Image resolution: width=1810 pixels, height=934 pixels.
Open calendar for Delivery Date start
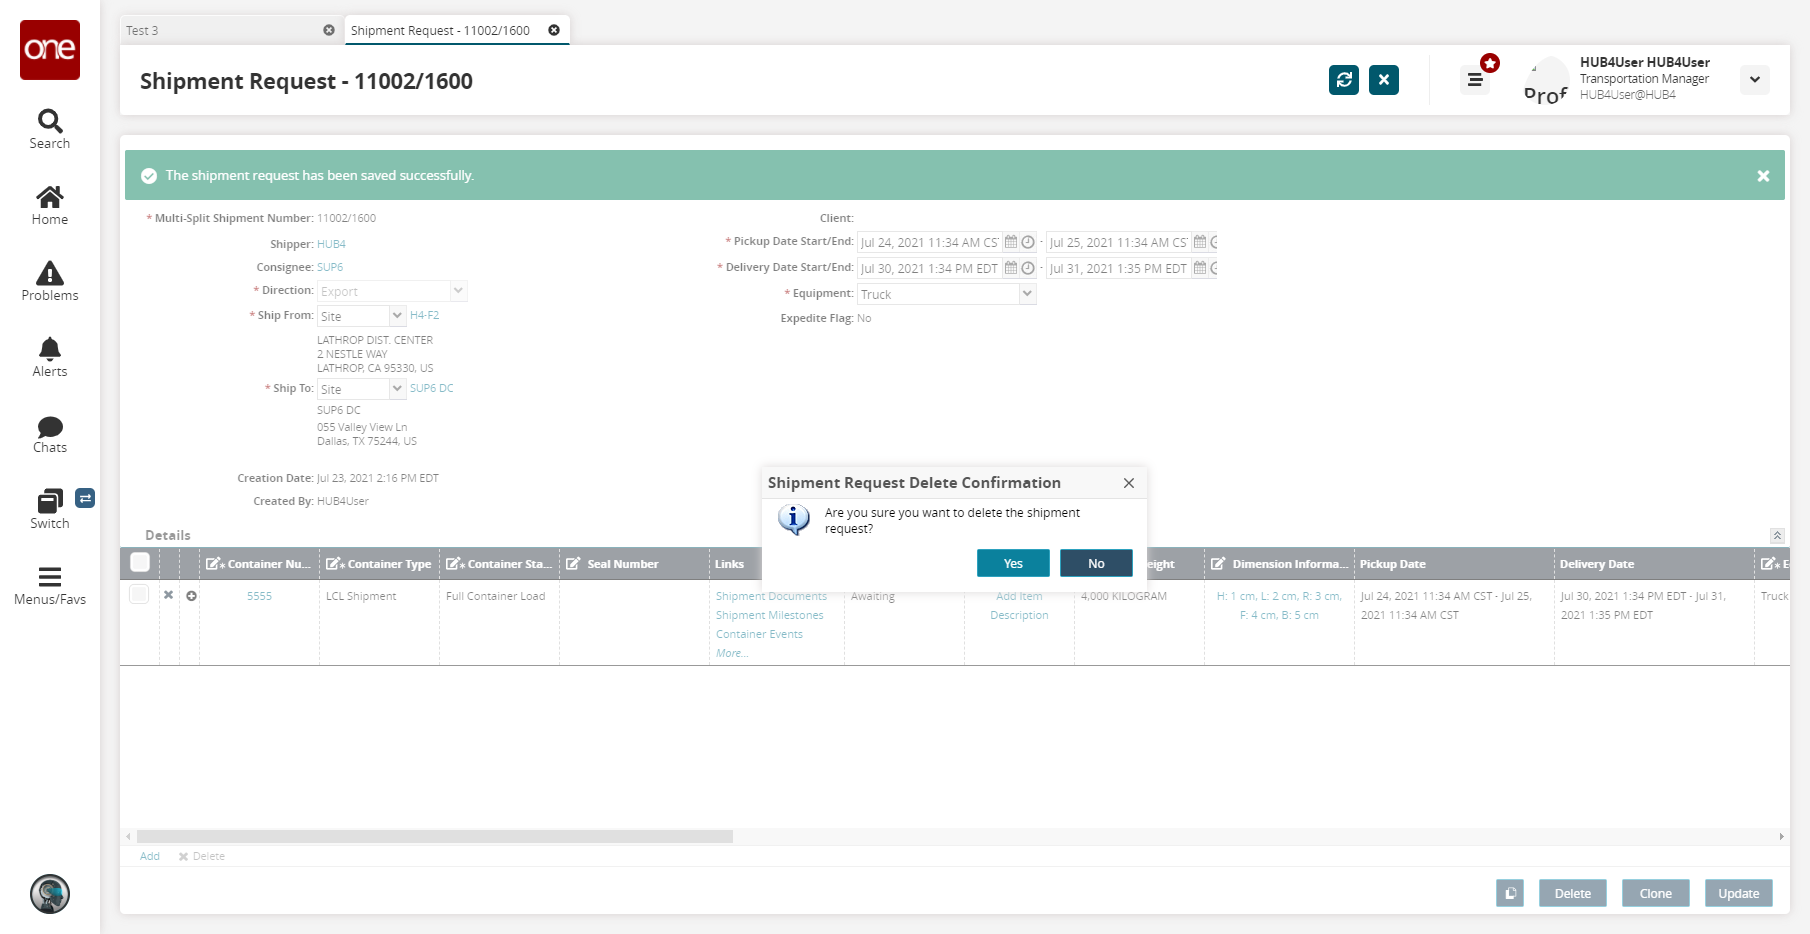[1011, 268]
